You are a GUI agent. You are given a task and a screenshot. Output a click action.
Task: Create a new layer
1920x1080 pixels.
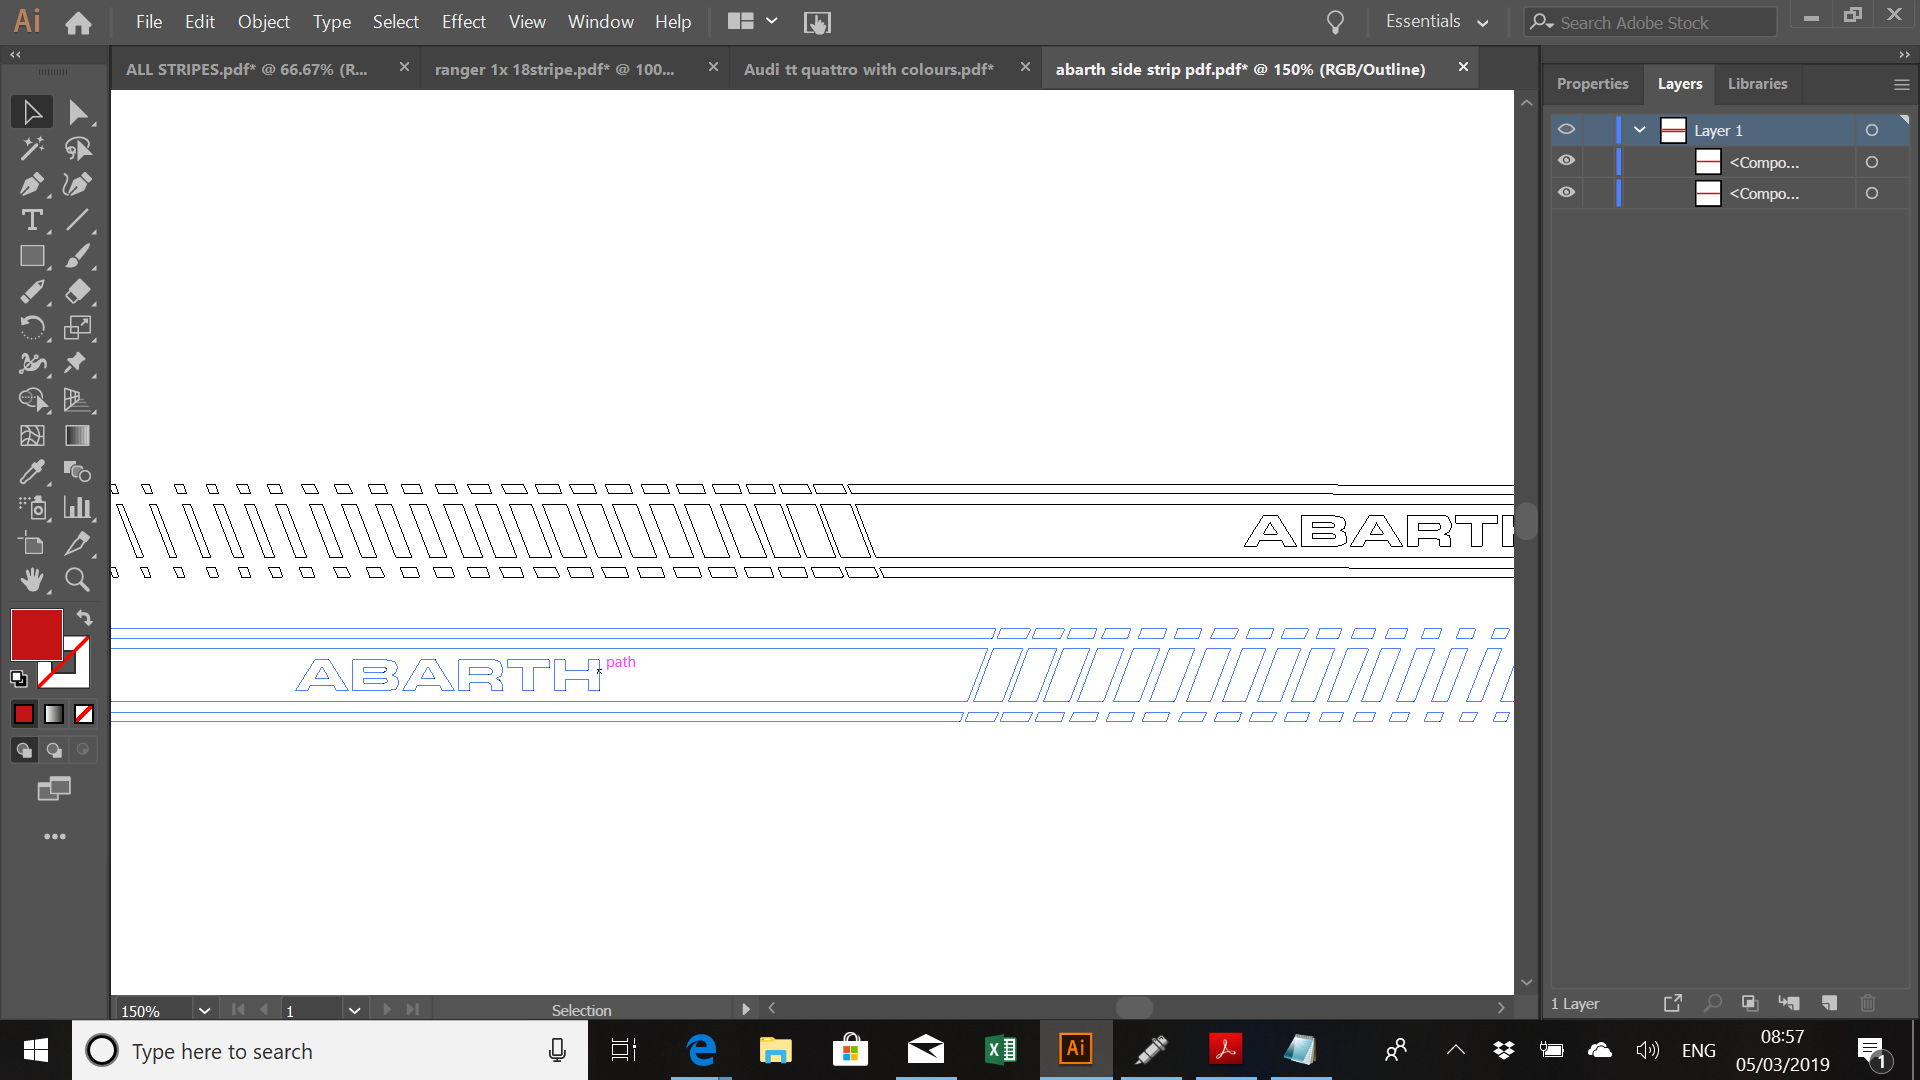[1829, 1003]
